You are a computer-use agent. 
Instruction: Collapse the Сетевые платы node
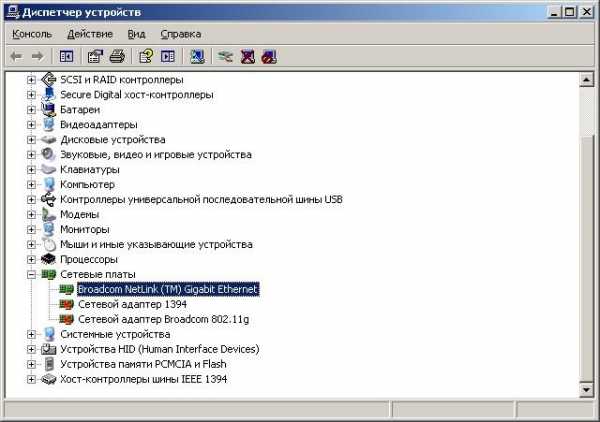[31, 274]
